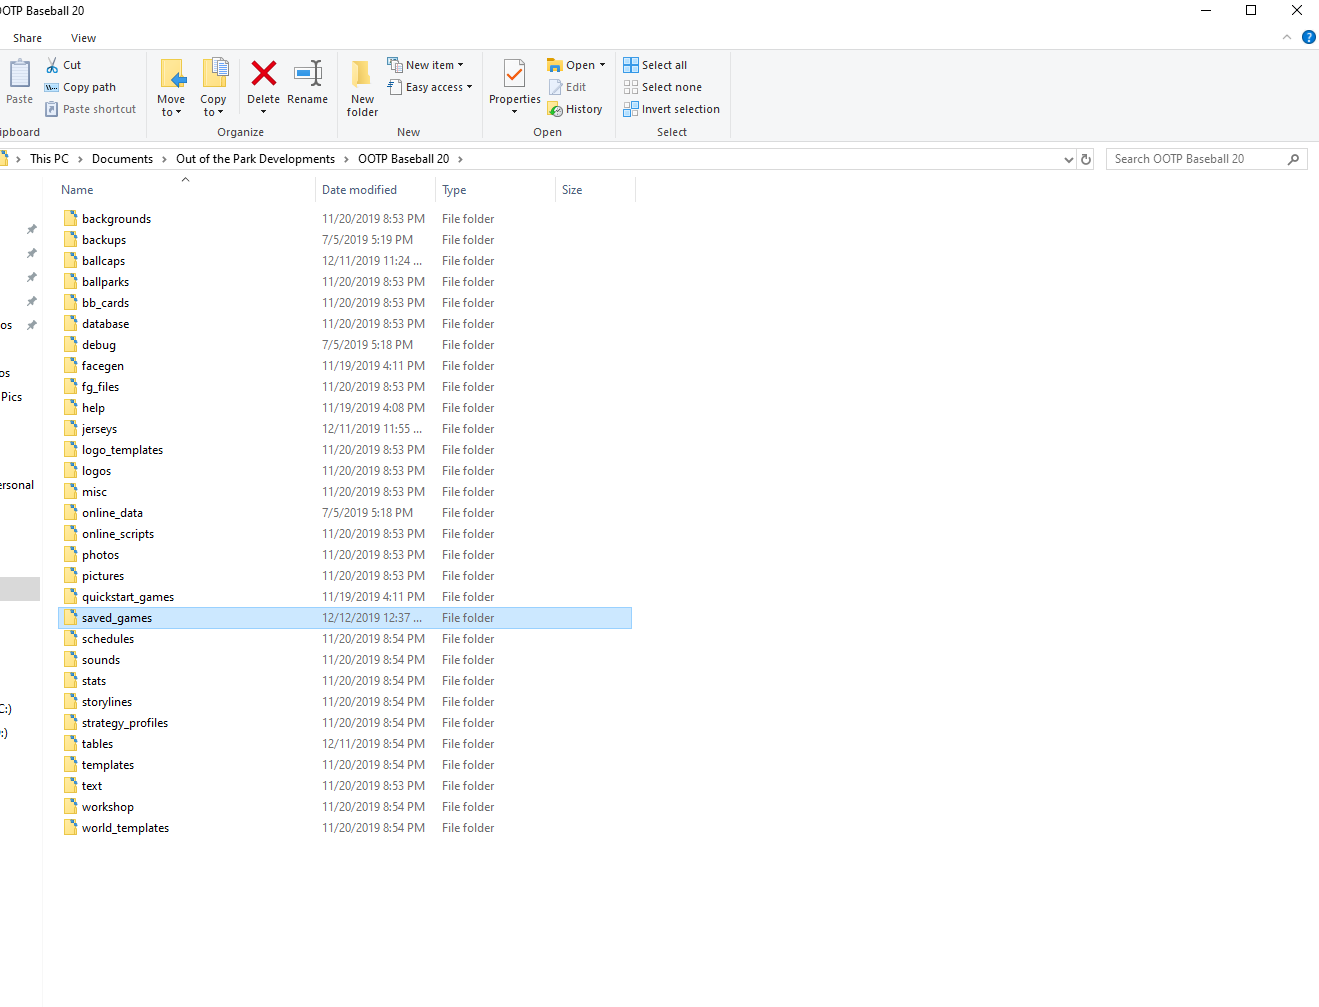
Task: Sort by the Size column header
Action: [595, 190]
